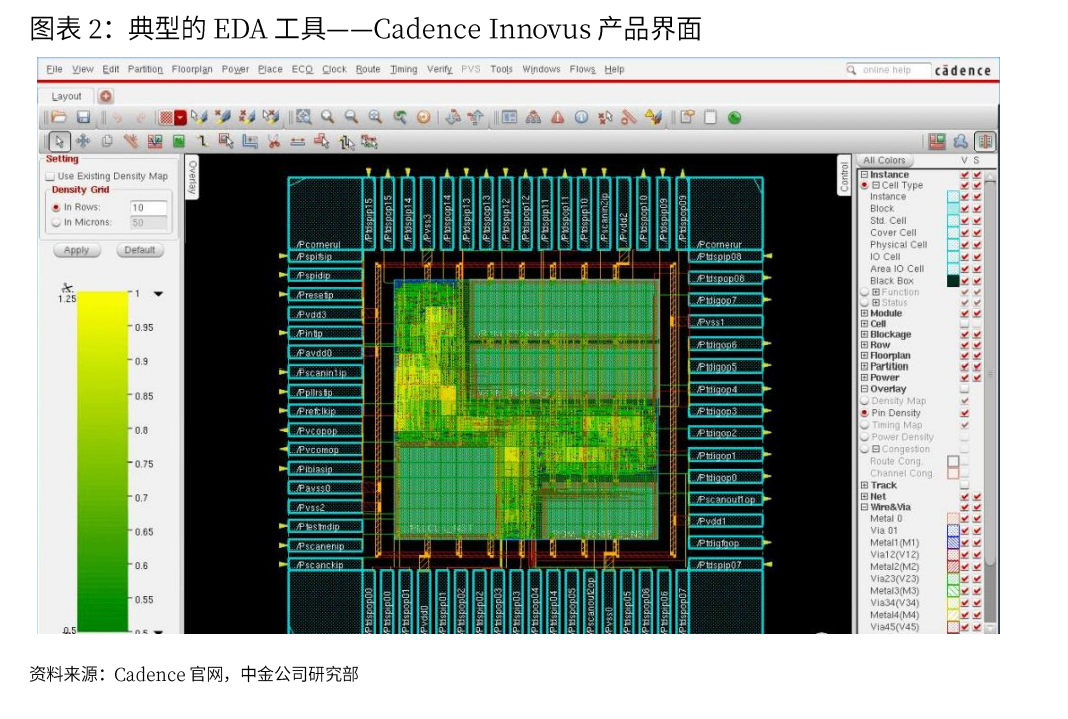The image size is (1068, 719).
Task: Open the File menu
Action: coord(54,69)
